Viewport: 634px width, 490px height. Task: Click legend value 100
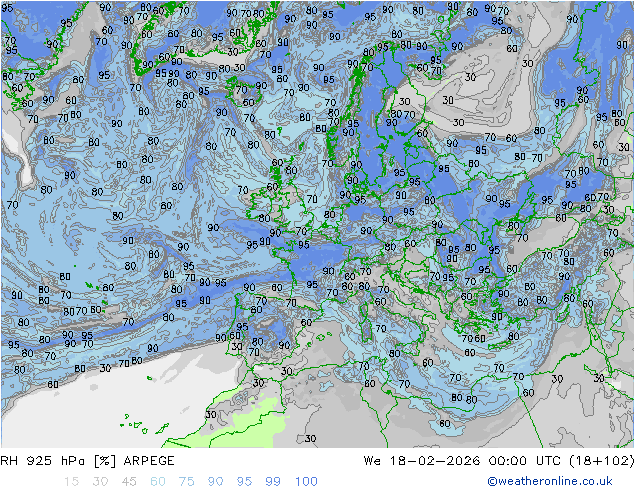click(306, 482)
